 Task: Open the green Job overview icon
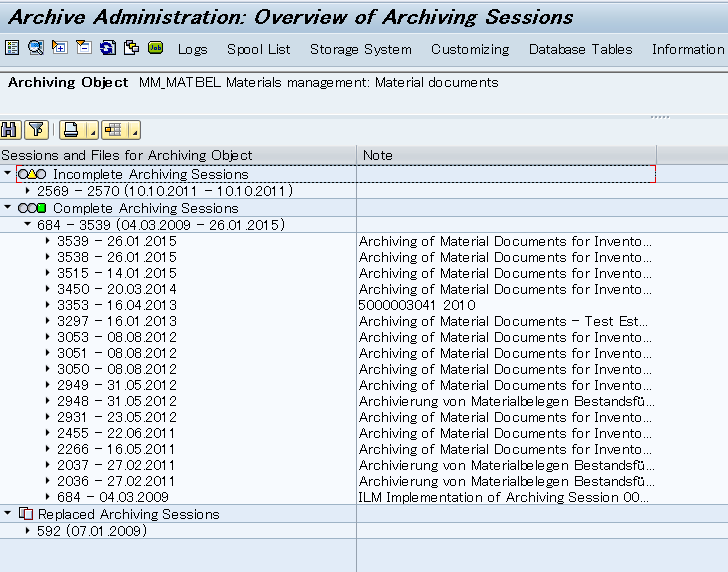click(x=156, y=47)
